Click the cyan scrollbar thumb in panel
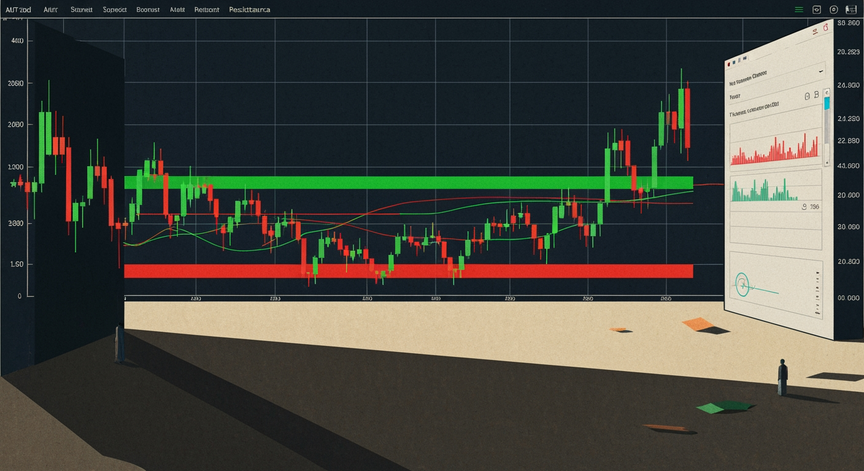 pyautogui.click(x=827, y=103)
